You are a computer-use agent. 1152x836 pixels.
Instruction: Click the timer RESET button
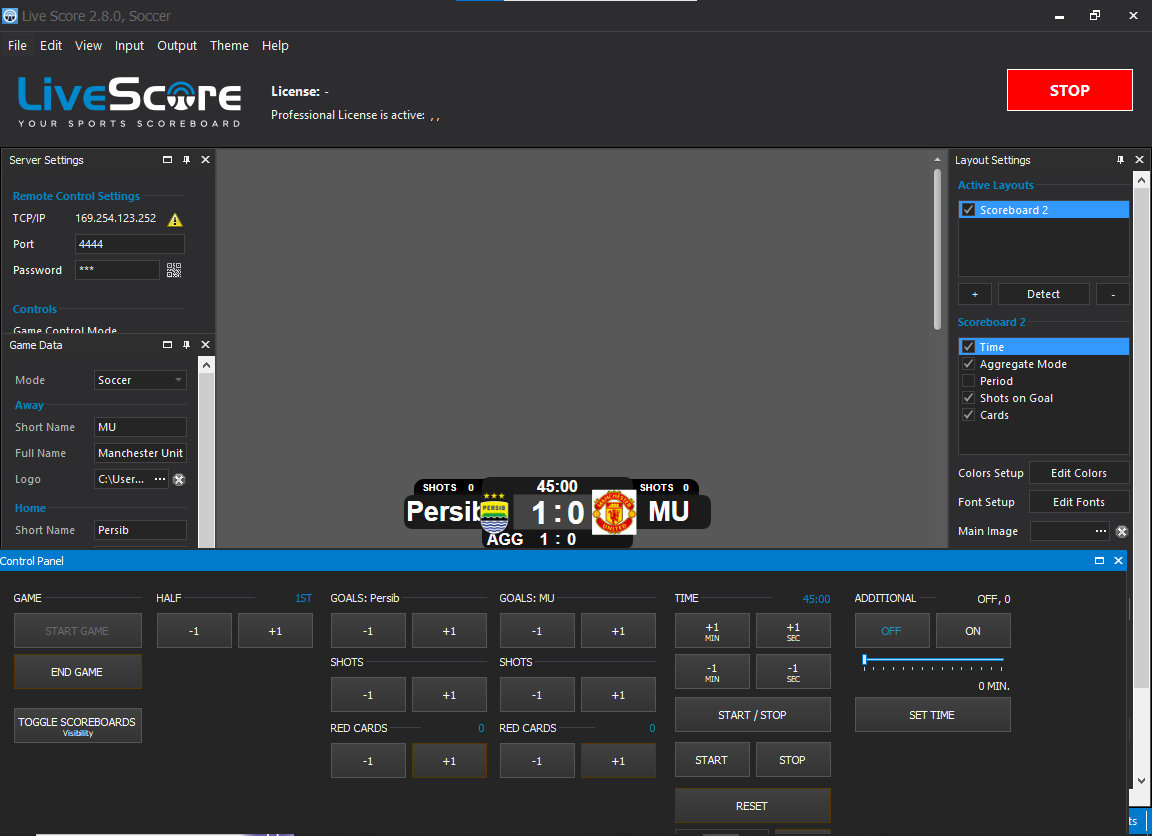(752, 806)
